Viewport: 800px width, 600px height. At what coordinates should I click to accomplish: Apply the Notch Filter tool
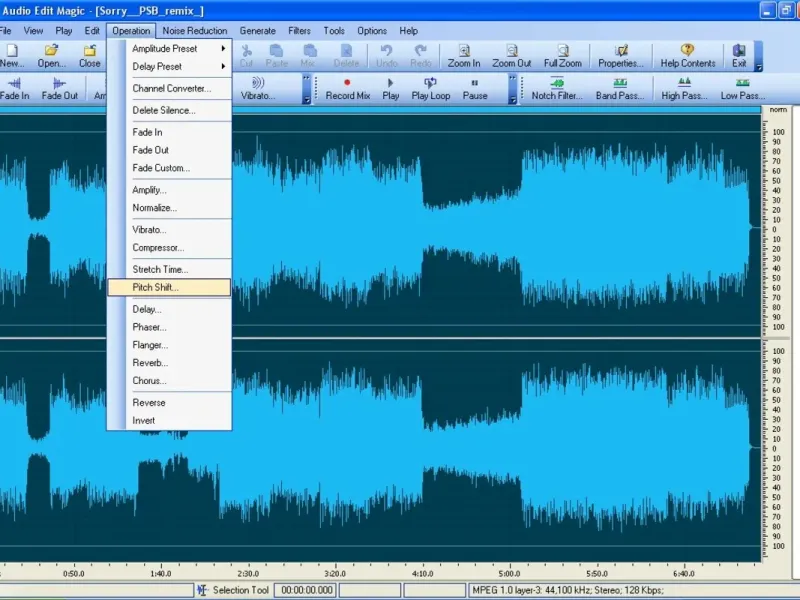click(557, 88)
